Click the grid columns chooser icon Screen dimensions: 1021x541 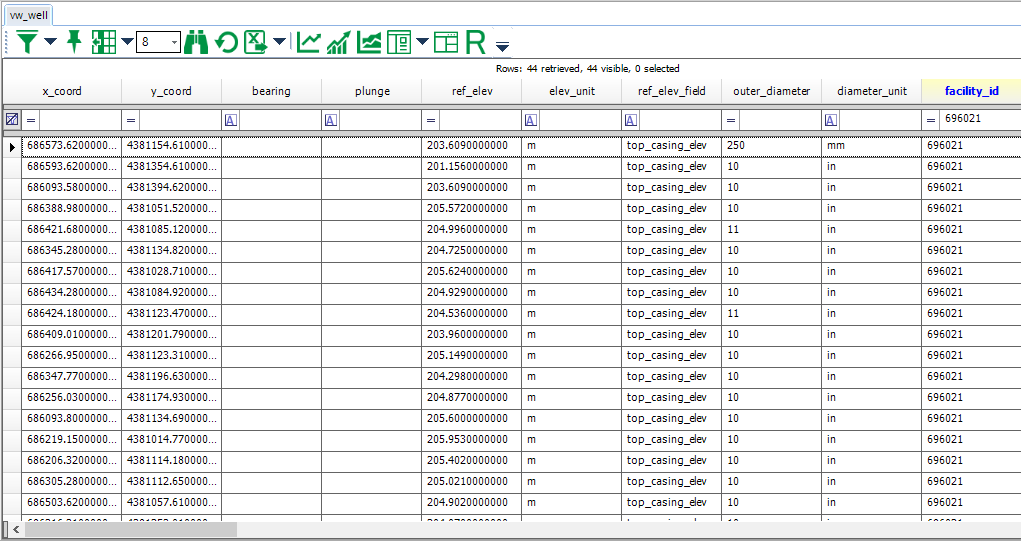[102, 42]
